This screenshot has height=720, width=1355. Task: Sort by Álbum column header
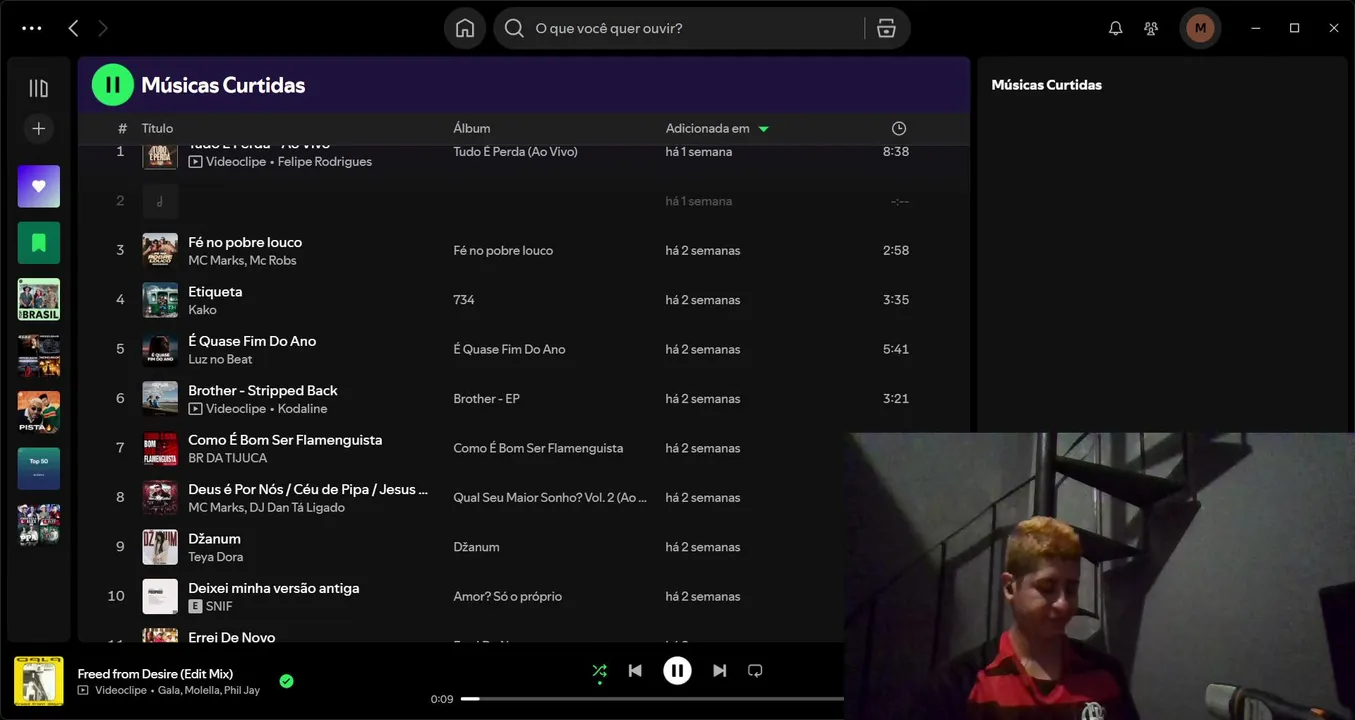tap(471, 128)
